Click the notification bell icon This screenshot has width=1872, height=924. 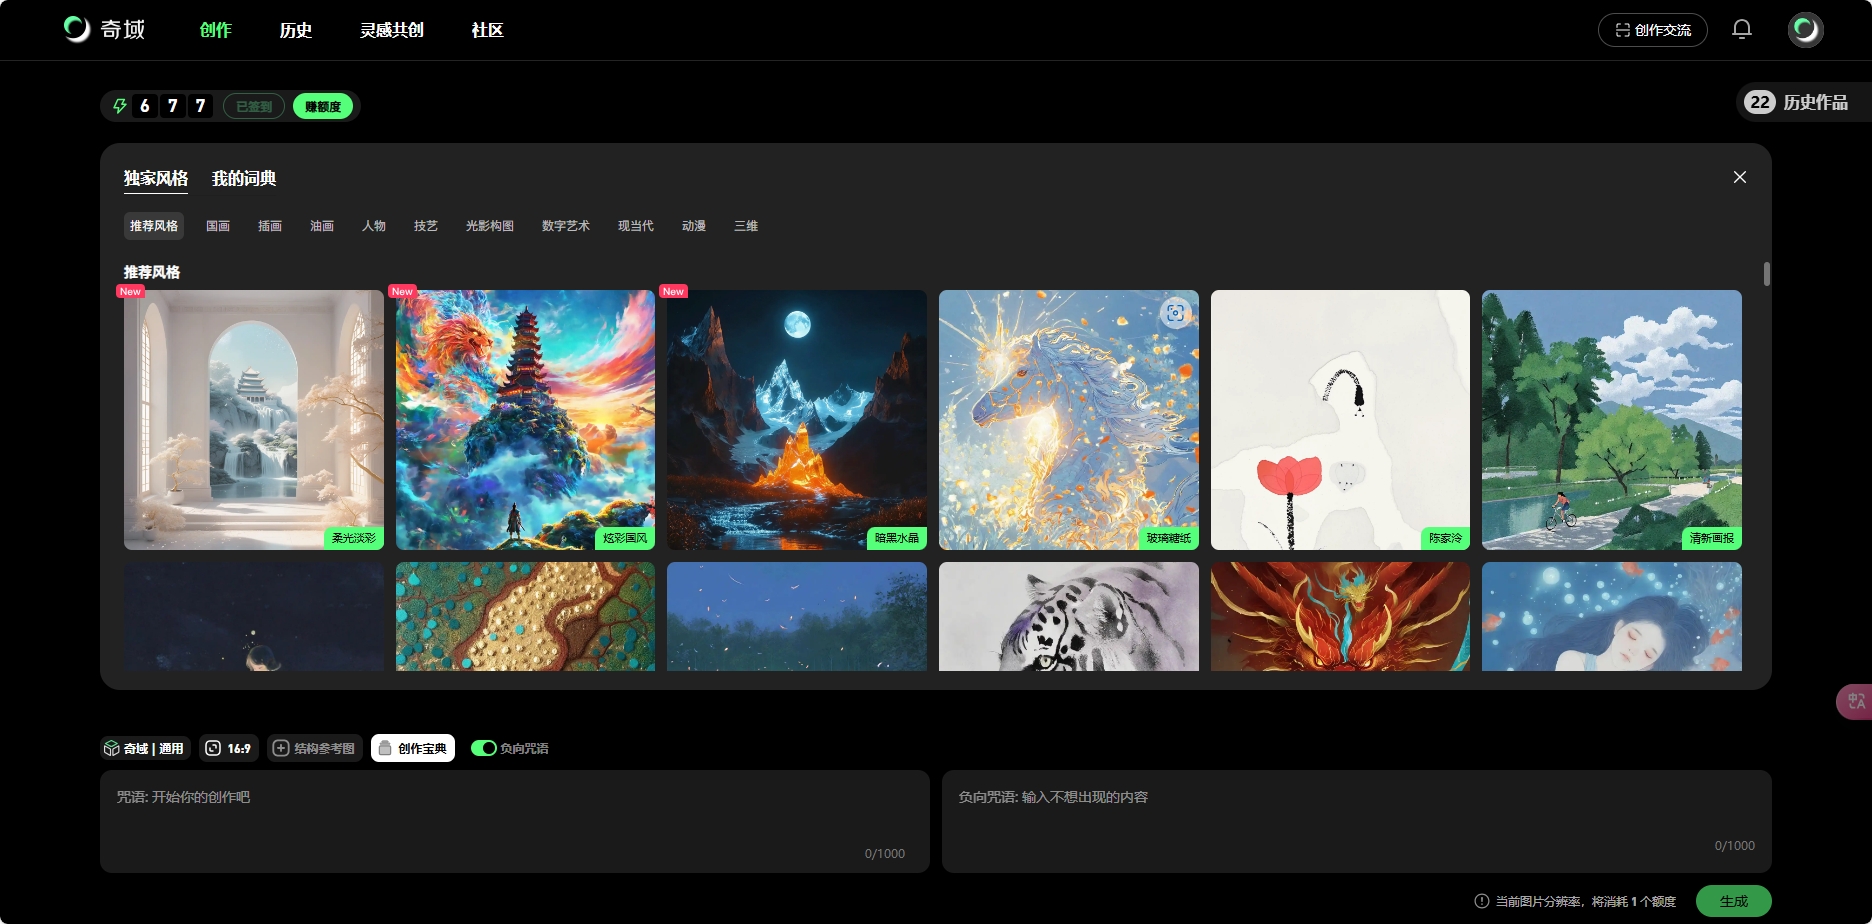point(1741,30)
